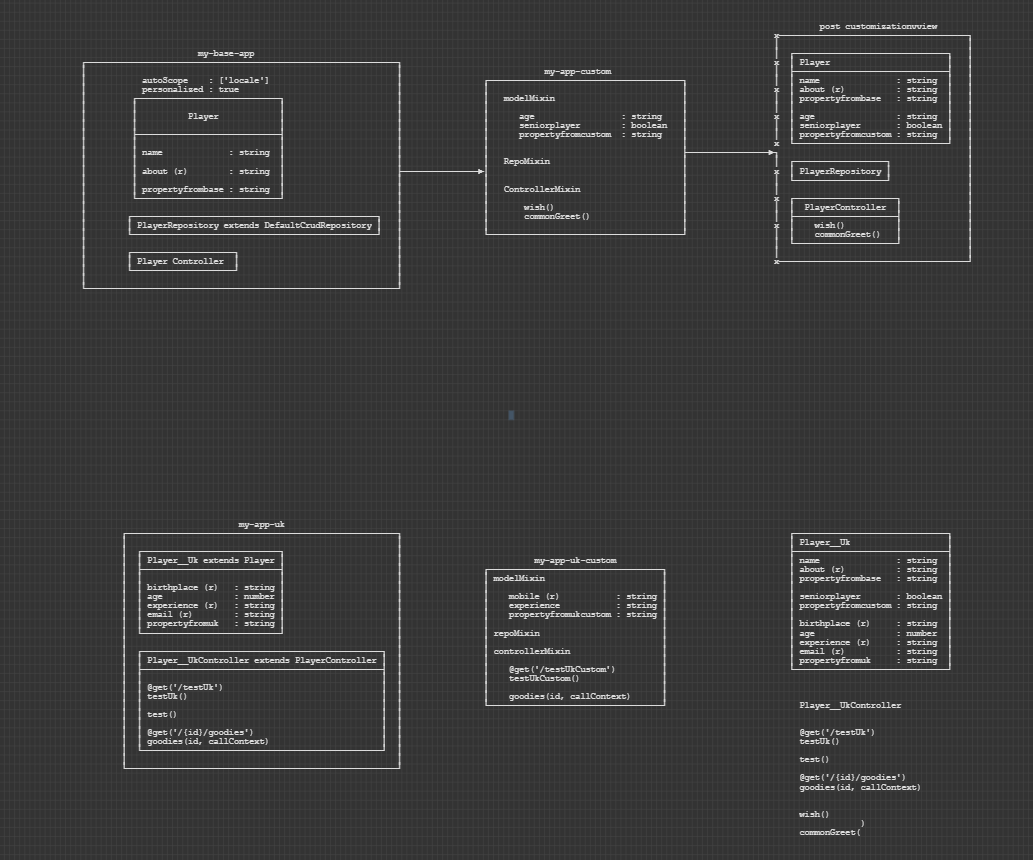This screenshot has width=1033, height=860.
Task: Click the ControllerMixin label
Action: 541,189
